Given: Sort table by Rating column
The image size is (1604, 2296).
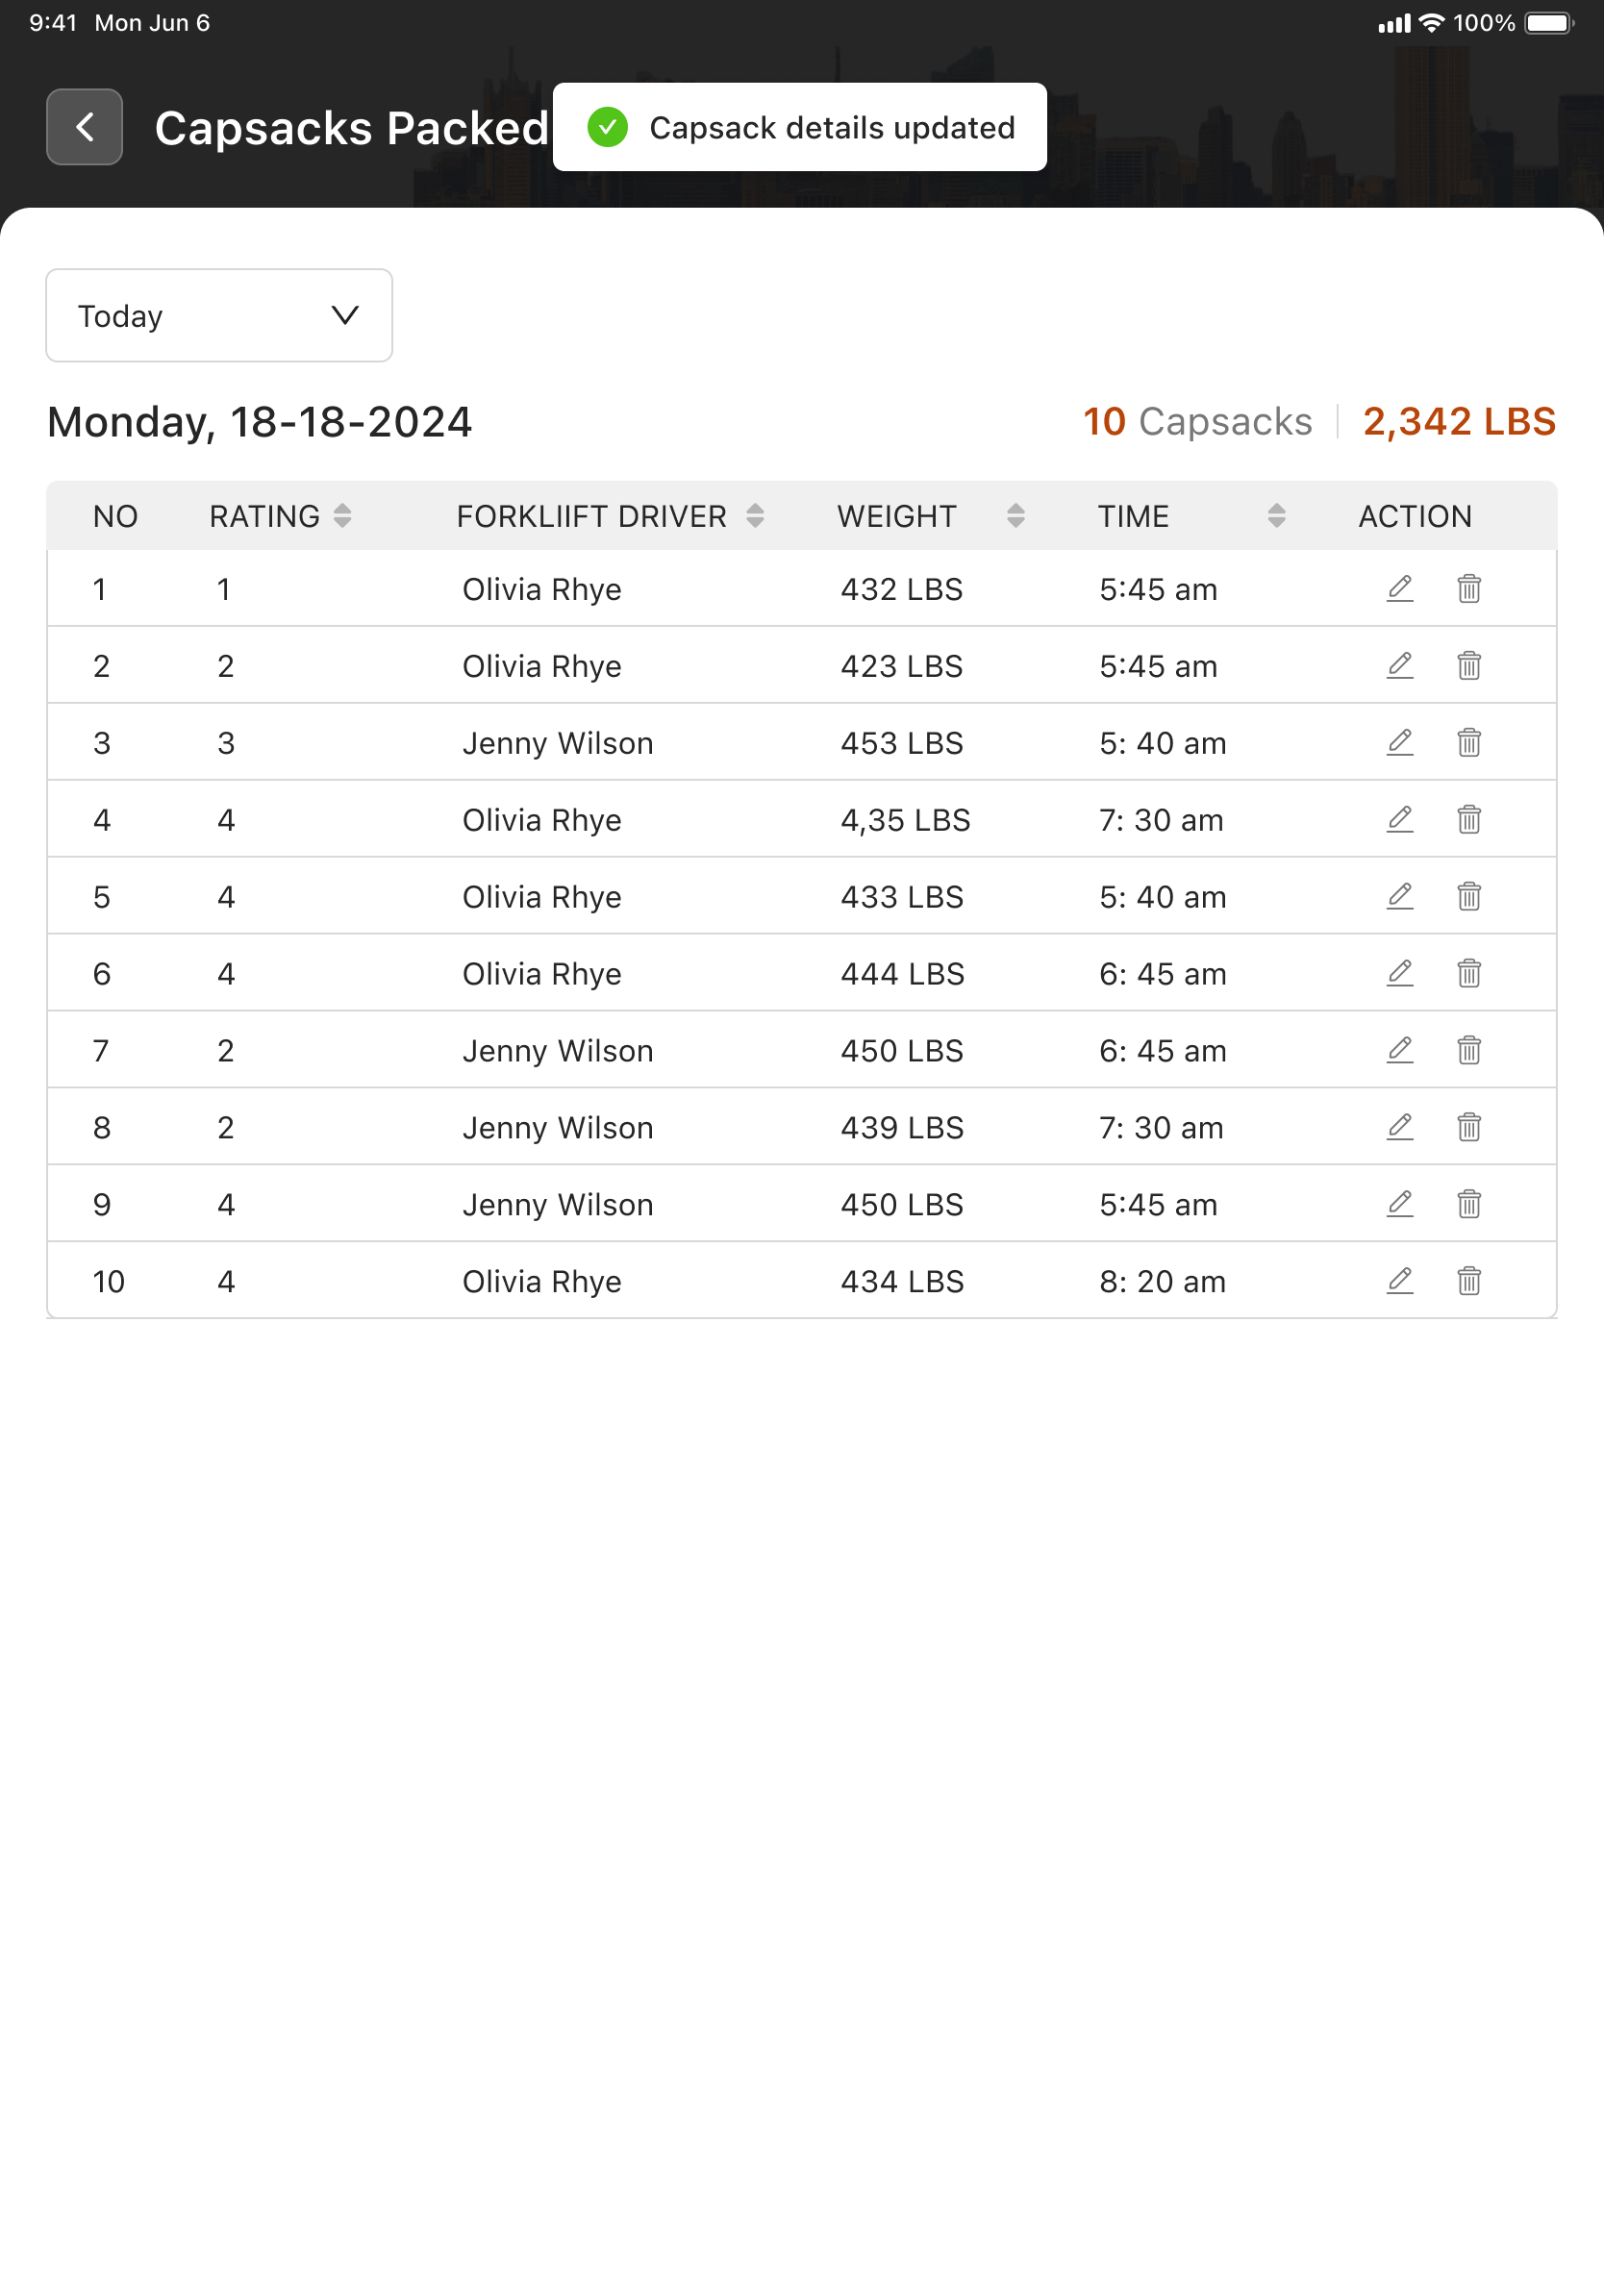Looking at the screenshot, I should (342, 516).
